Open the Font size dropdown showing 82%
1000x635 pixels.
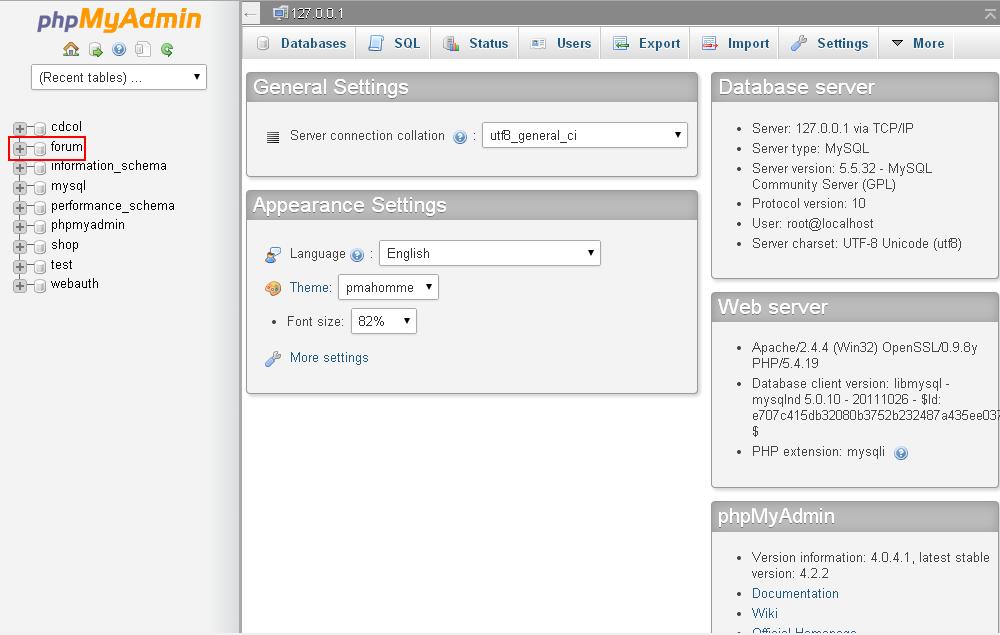[x=384, y=321]
